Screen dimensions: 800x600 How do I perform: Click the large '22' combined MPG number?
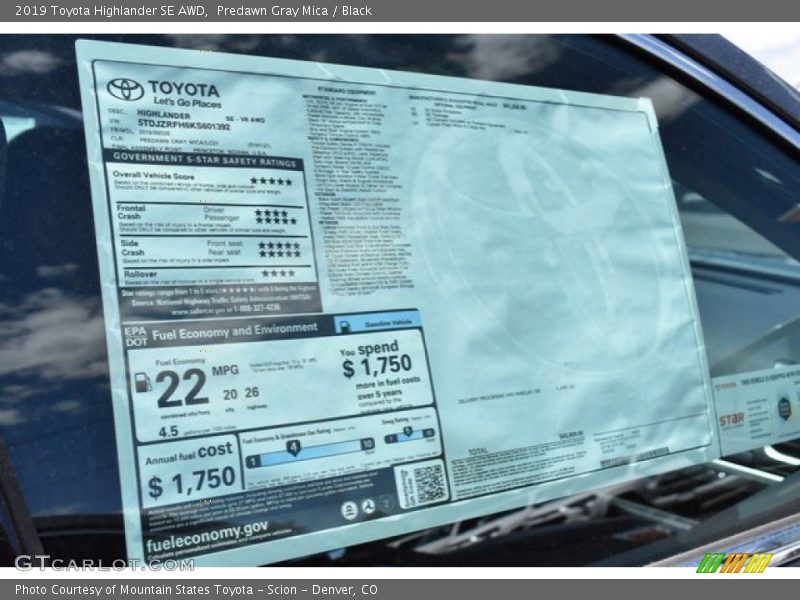182,388
